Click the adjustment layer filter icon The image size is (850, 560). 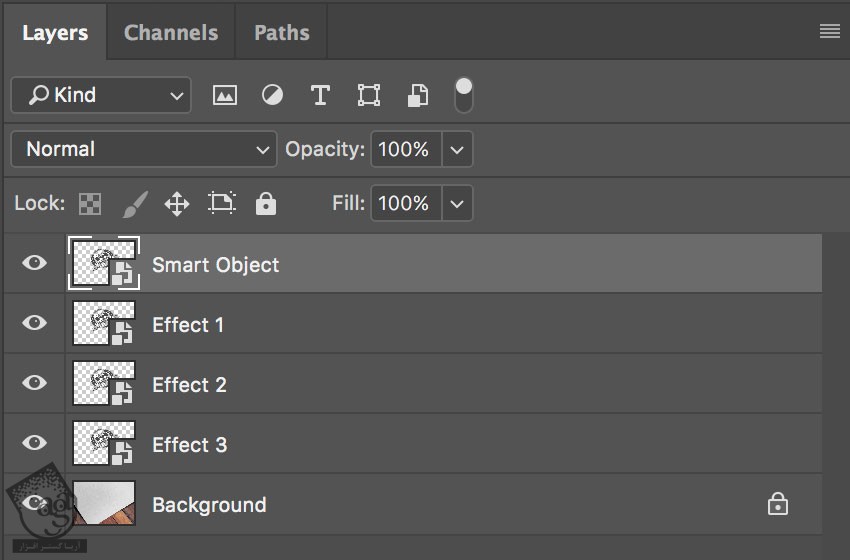point(272,95)
